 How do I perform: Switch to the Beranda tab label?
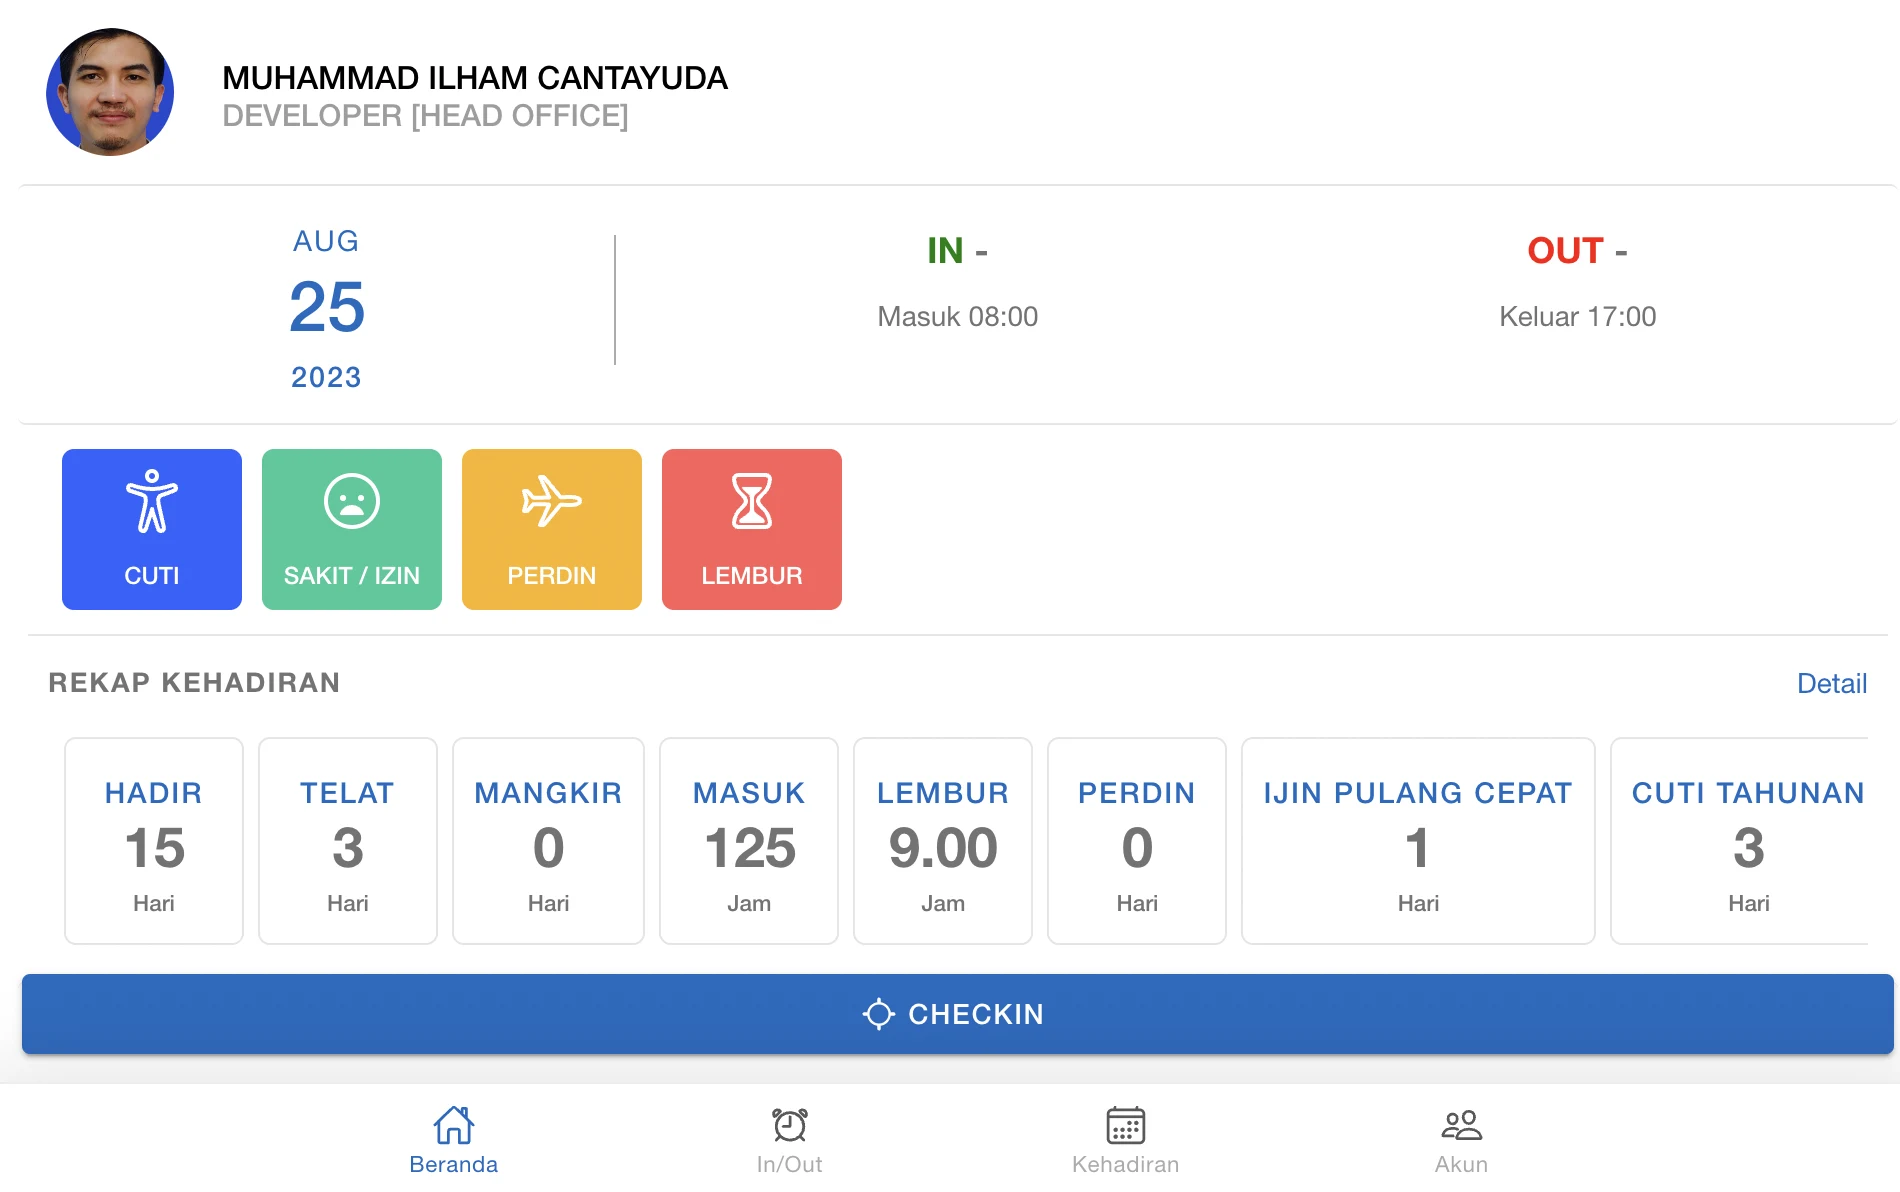pos(454,1164)
